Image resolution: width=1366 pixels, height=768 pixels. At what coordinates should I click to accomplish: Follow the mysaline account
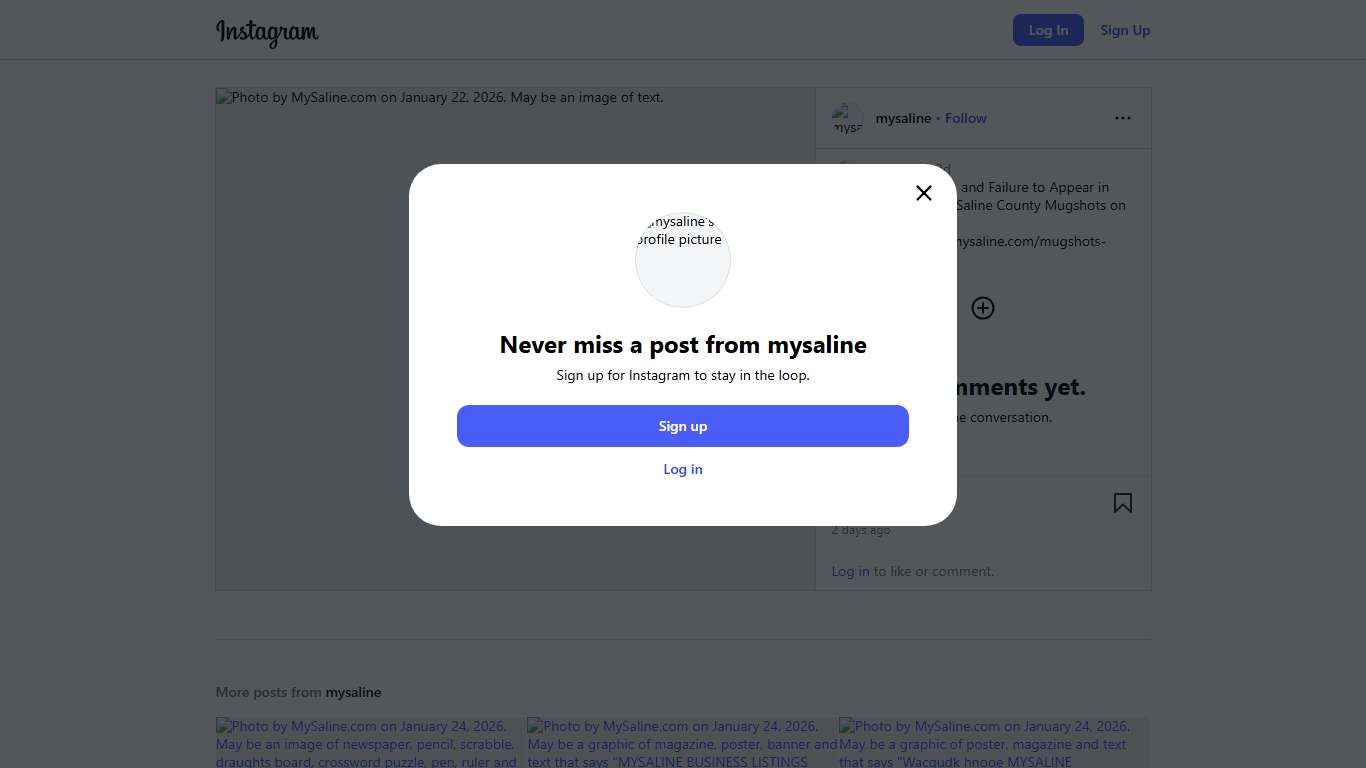pyautogui.click(x=965, y=118)
